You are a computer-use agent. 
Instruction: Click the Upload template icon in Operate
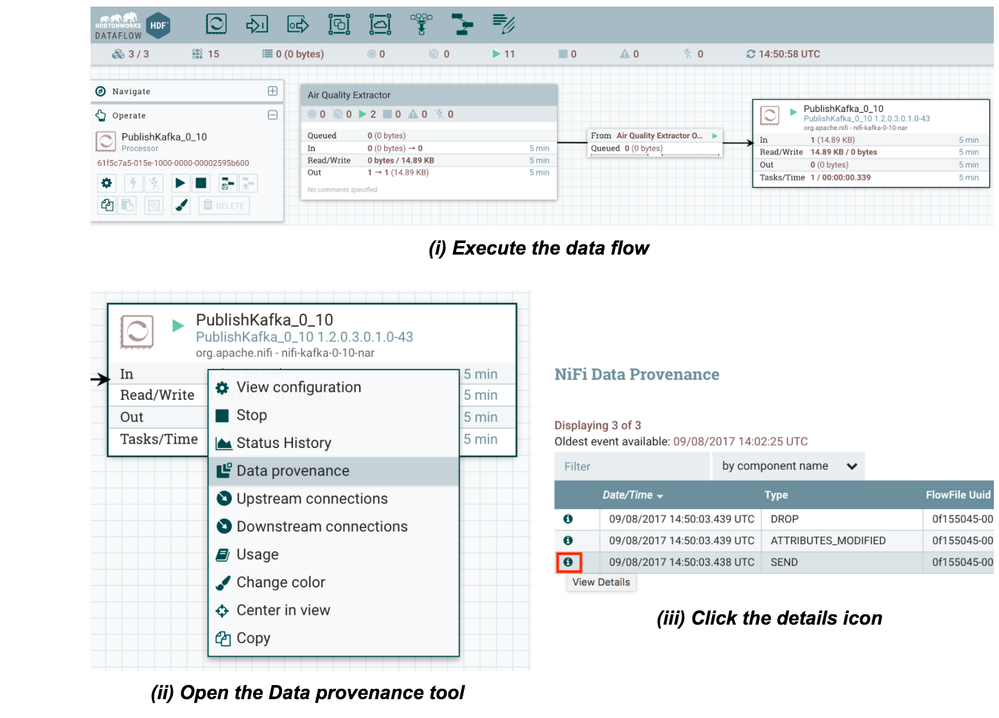(248, 183)
